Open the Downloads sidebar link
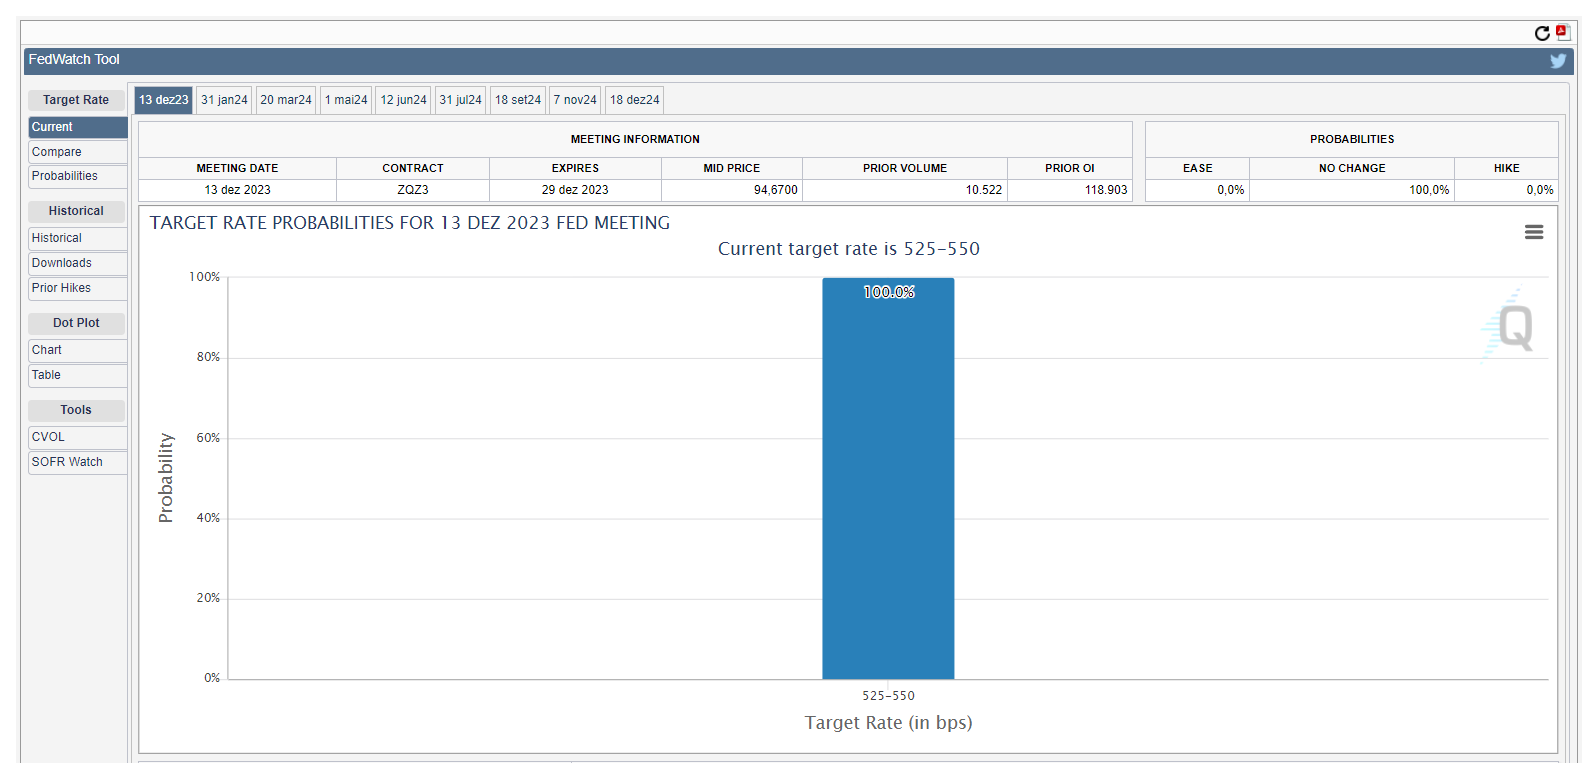Screen dimensions: 1584x763 coord(78,263)
